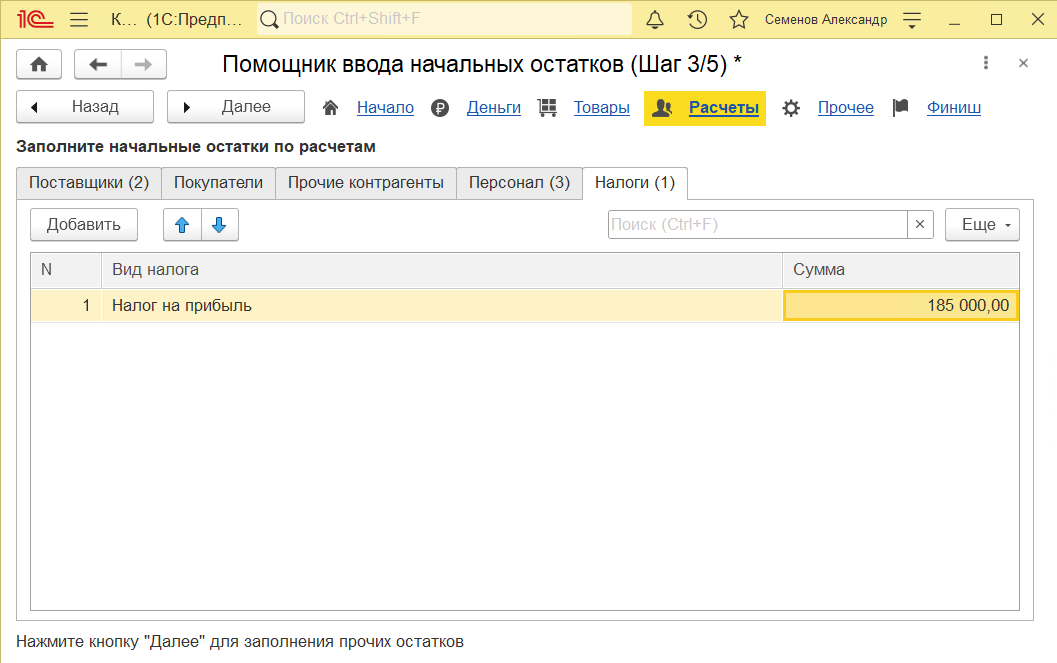Select the Налоги (1) tab
The height and width of the screenshot is (663, 1057).
(635, 183)
